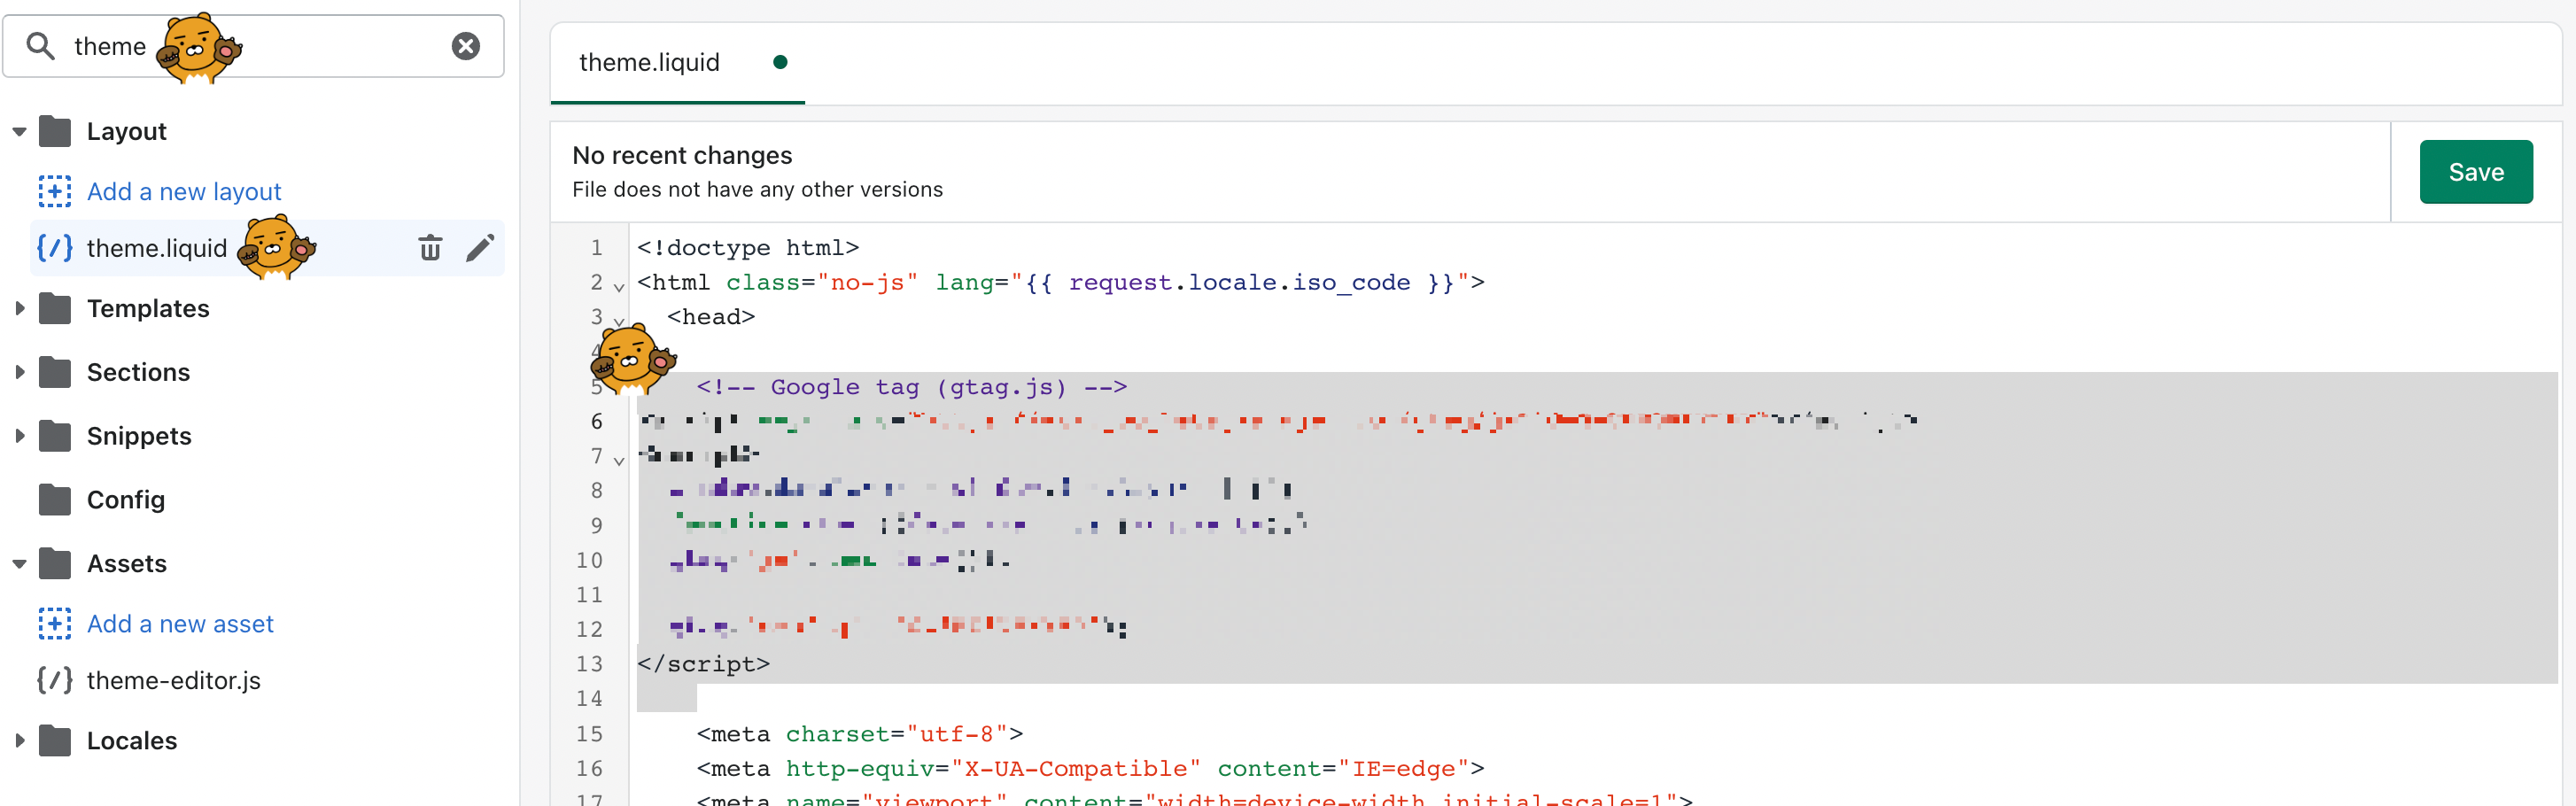Click line number 13 in gutter
Screen dimensions: 2576x806
point(590,664)
